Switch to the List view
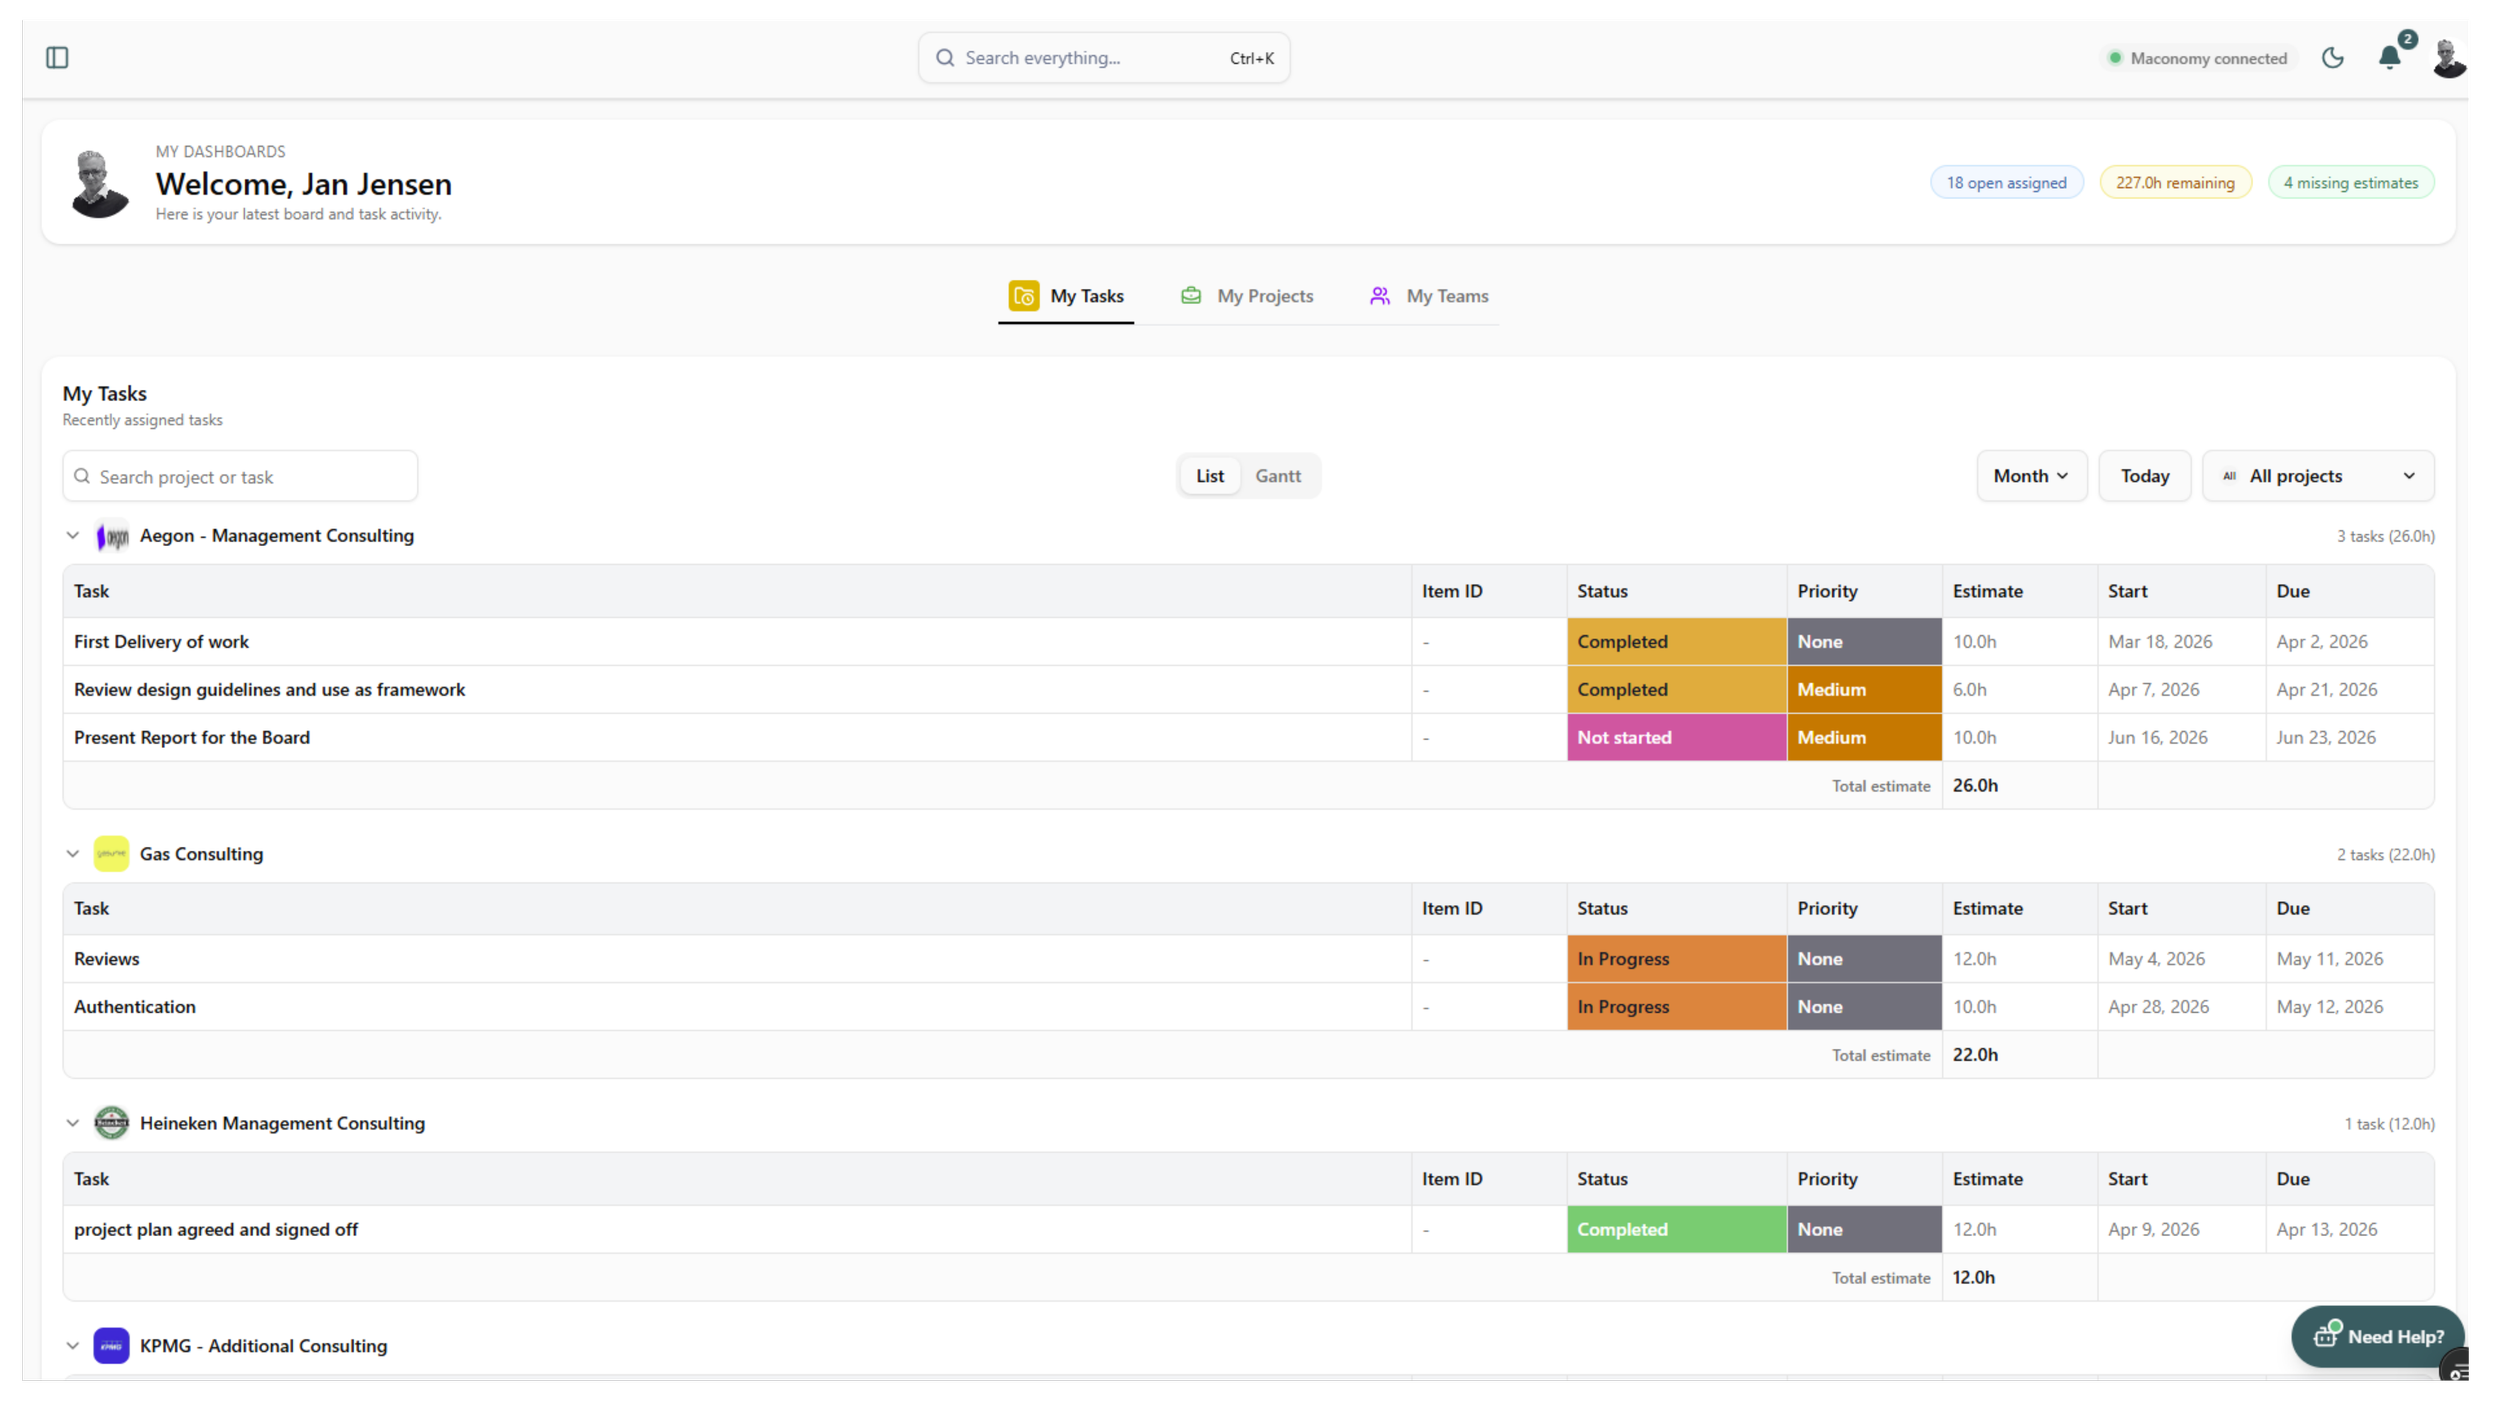 (x=1209, y=476)
